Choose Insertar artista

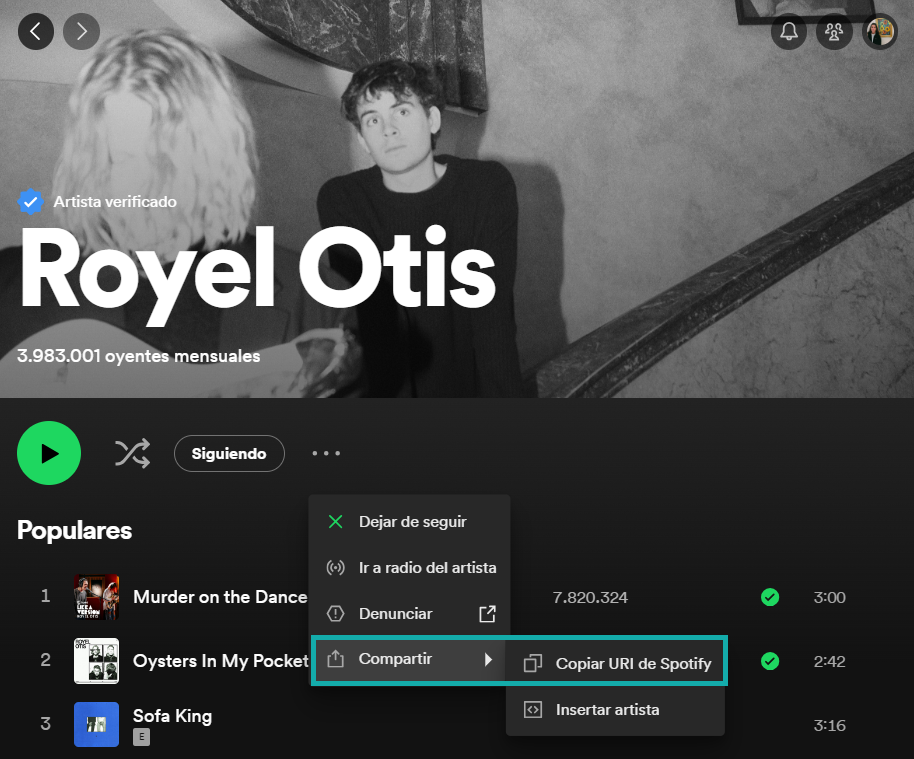tap(609, 710)
